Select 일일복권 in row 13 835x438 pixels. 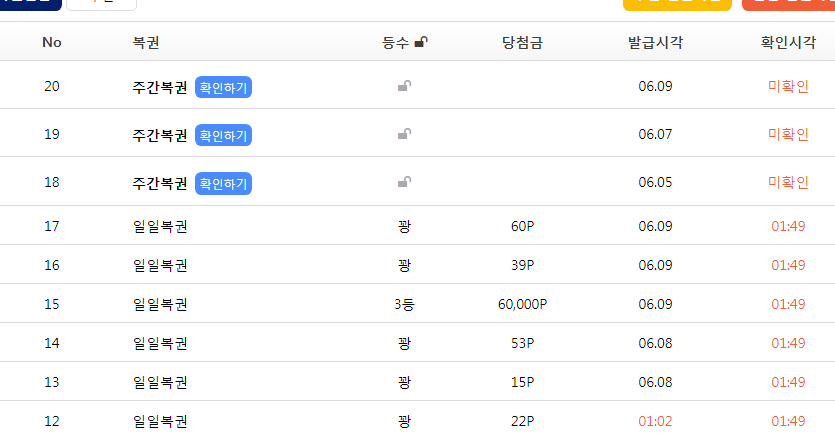point(160,383)
